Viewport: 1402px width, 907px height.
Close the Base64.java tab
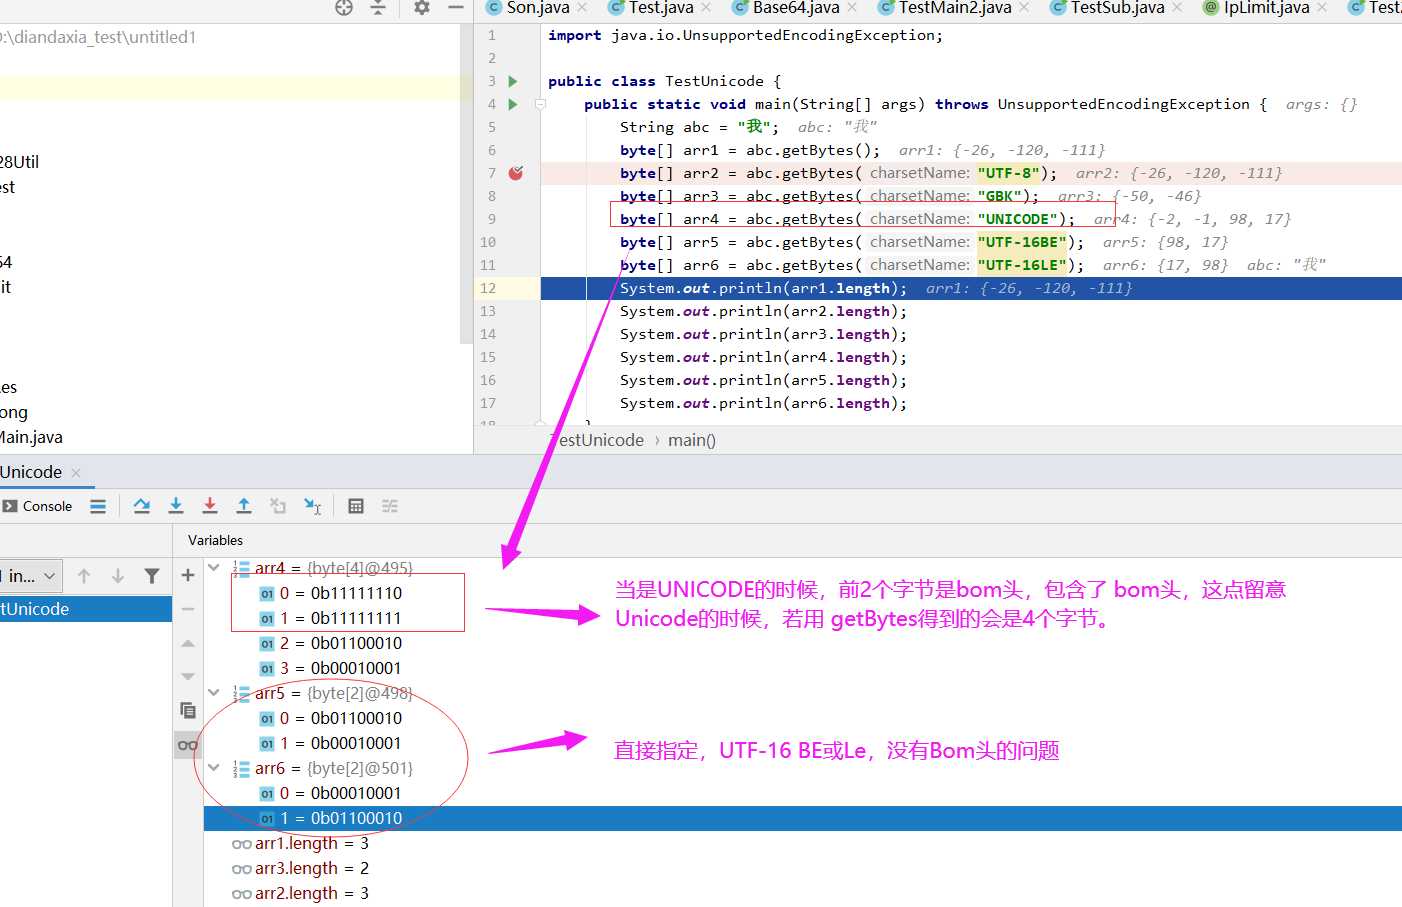pyautogui.click(x=852, y=8)
